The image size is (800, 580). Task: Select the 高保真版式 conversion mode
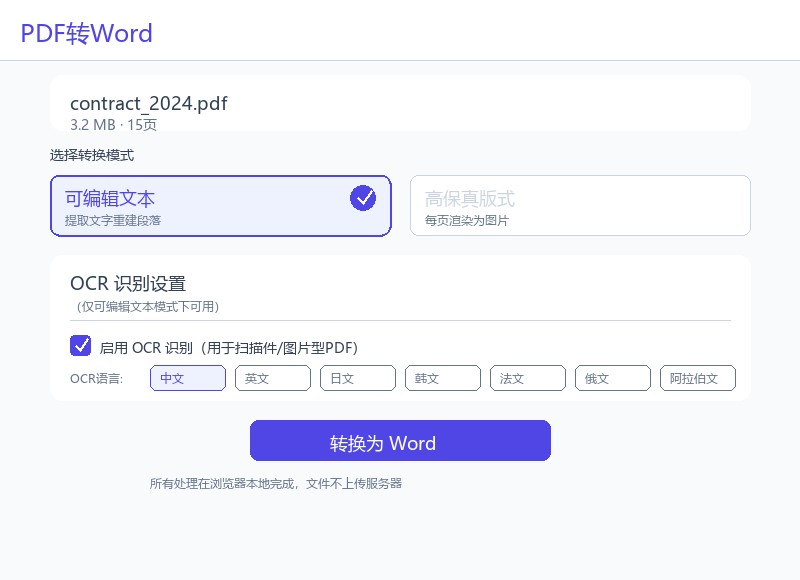pyautogui.click(x=580, y=206)
